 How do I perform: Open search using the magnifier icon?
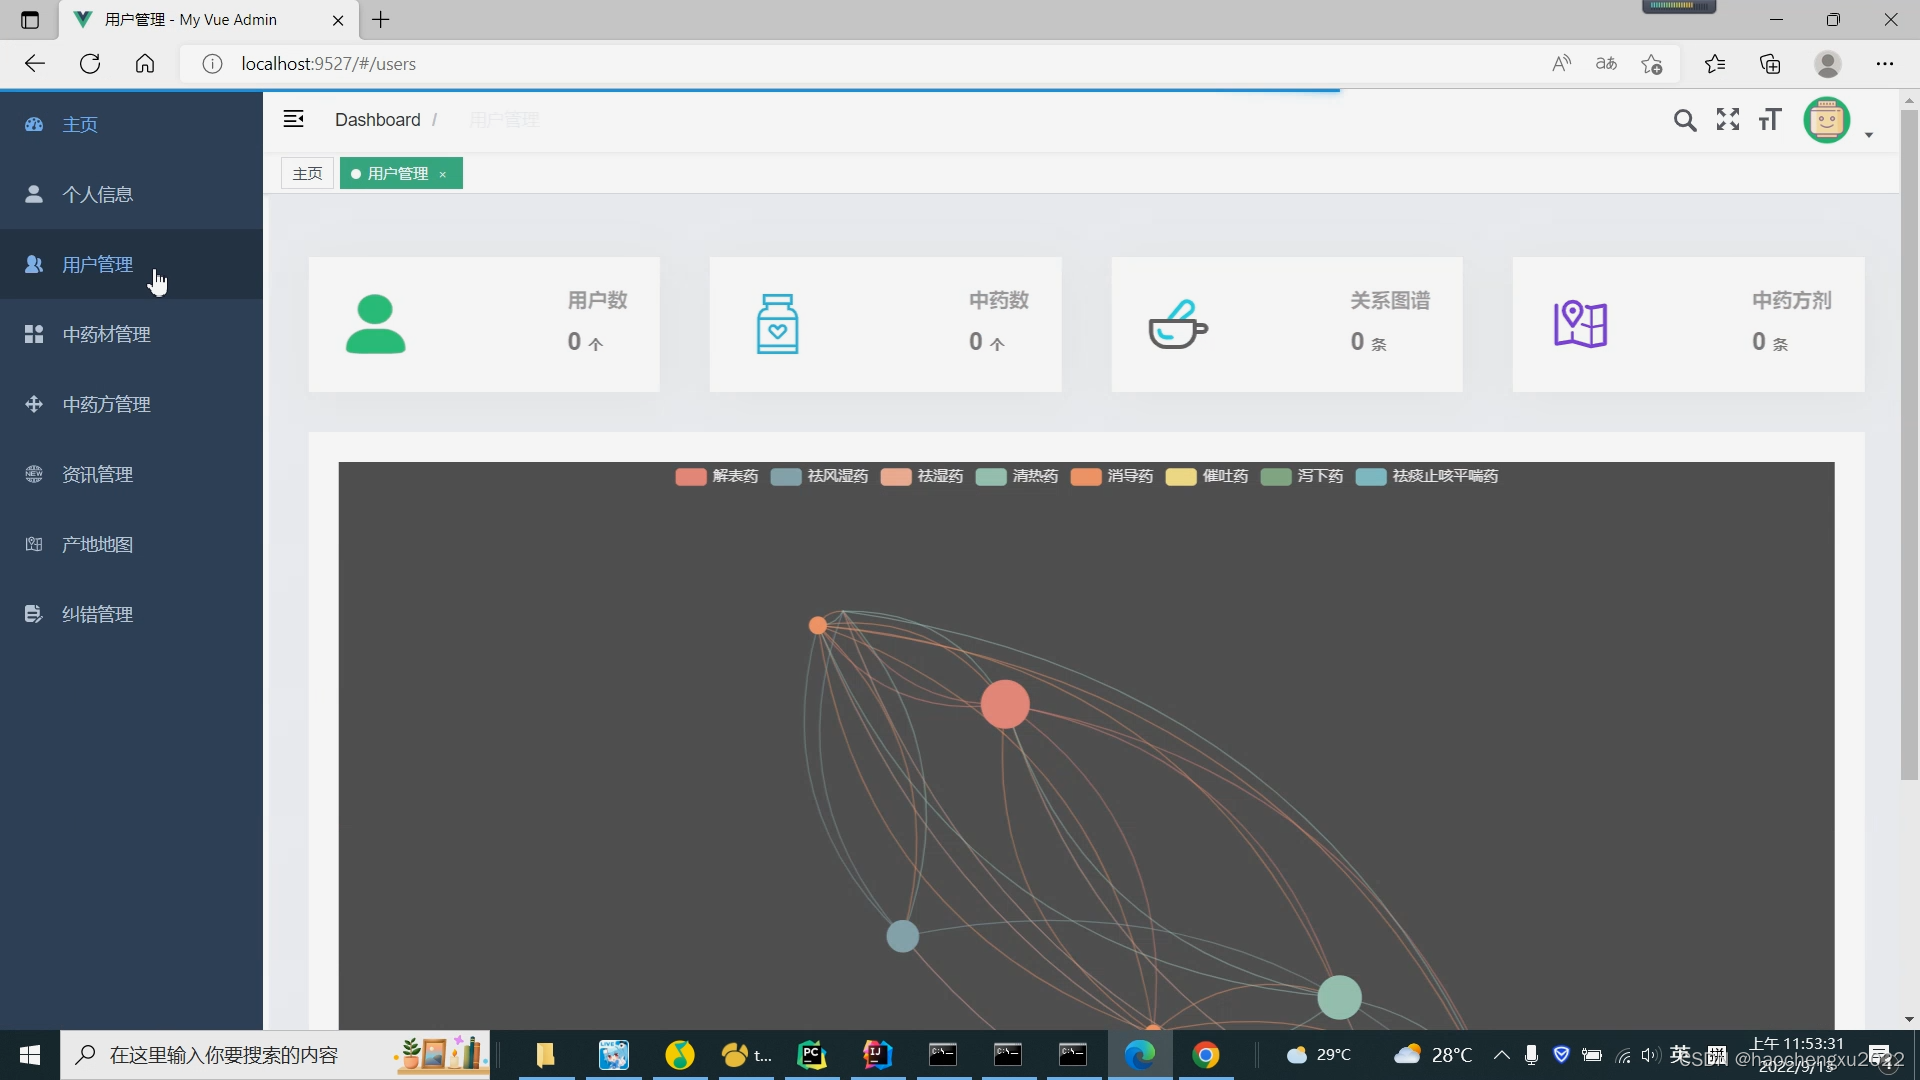coord(1685,119)
